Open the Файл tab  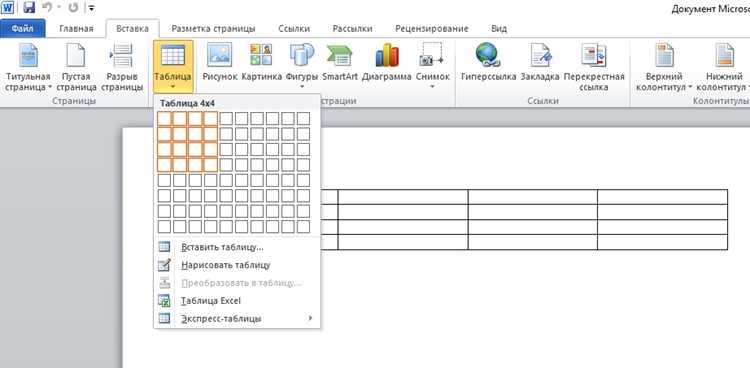click(x=22, y=29)
